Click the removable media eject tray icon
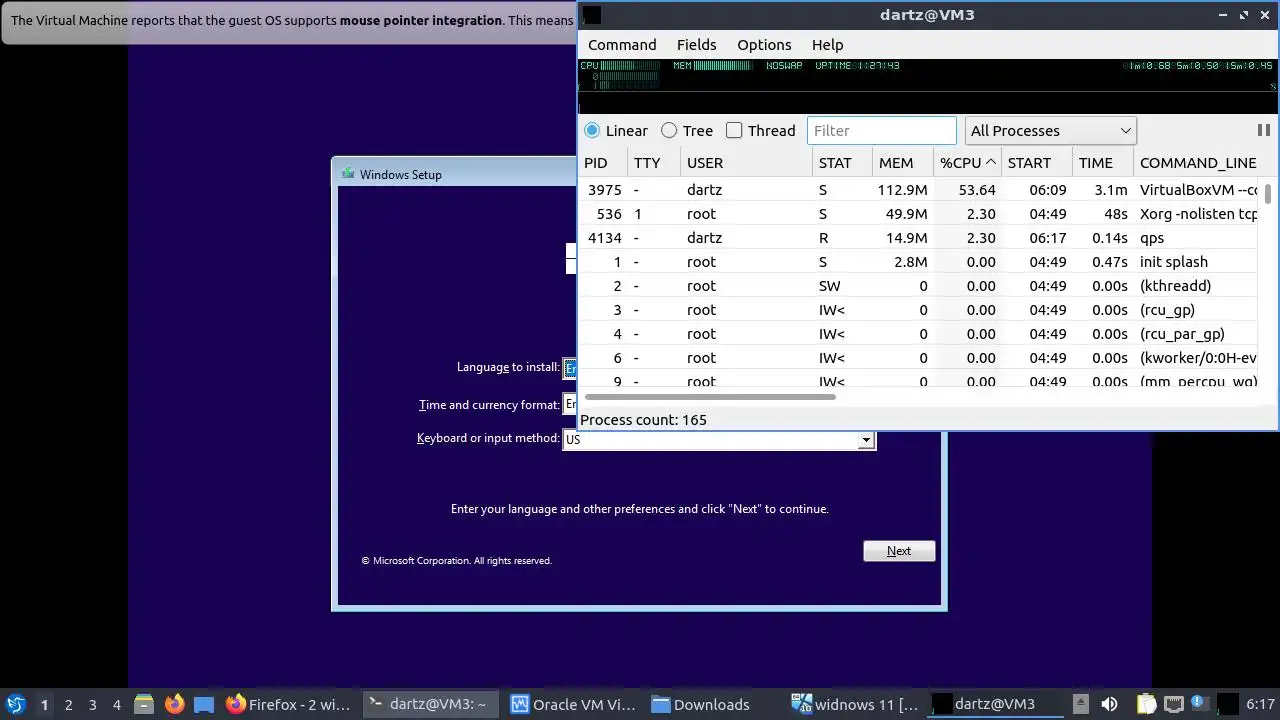The image size is (1280, 720). 1080,704
